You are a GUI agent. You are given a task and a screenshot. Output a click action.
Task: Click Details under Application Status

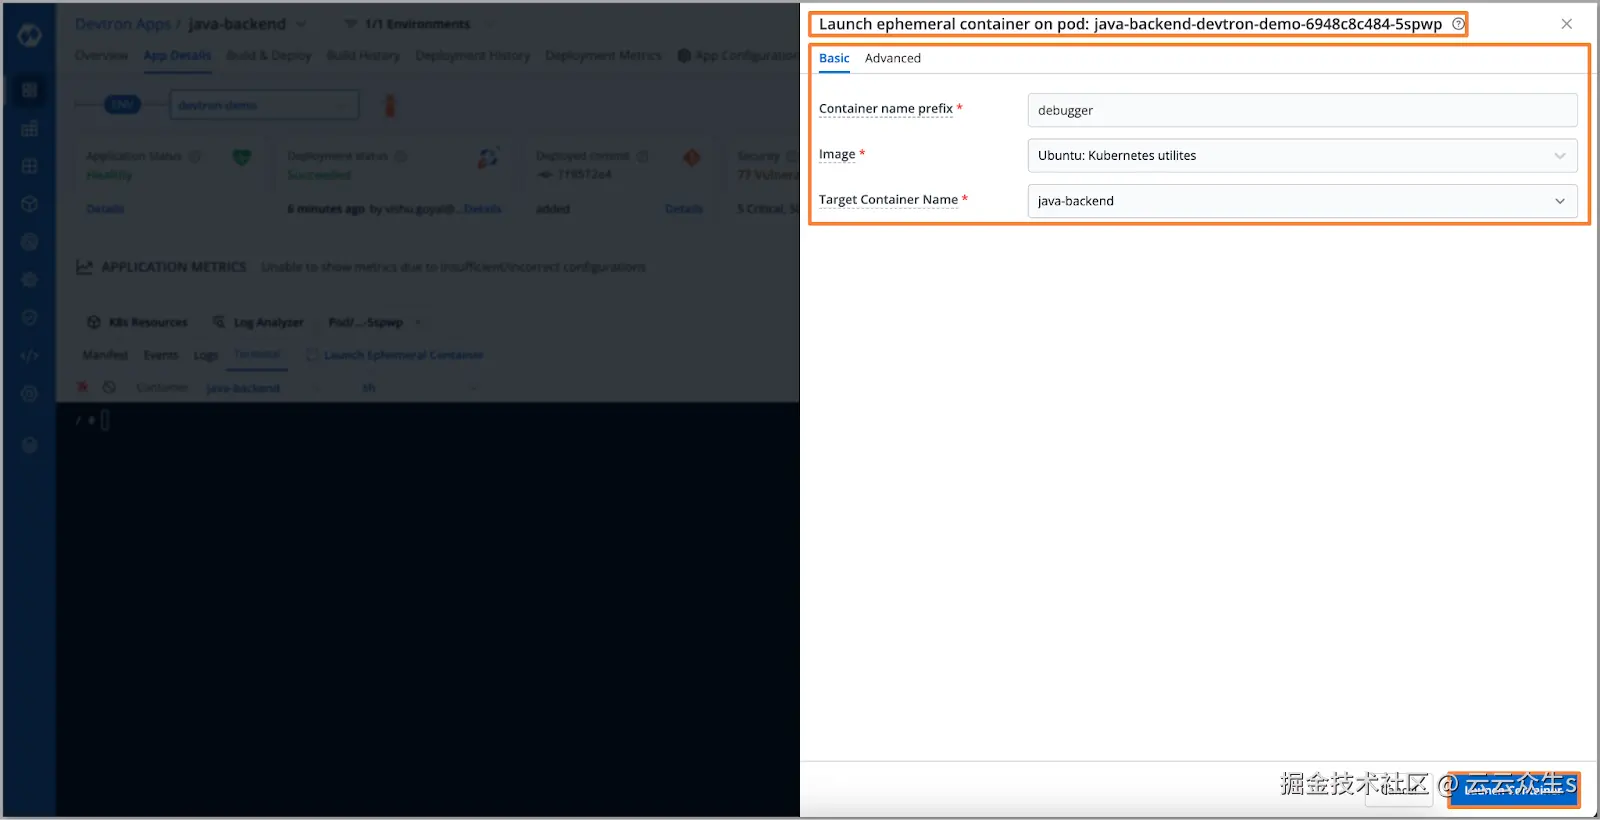pos(105,209)
